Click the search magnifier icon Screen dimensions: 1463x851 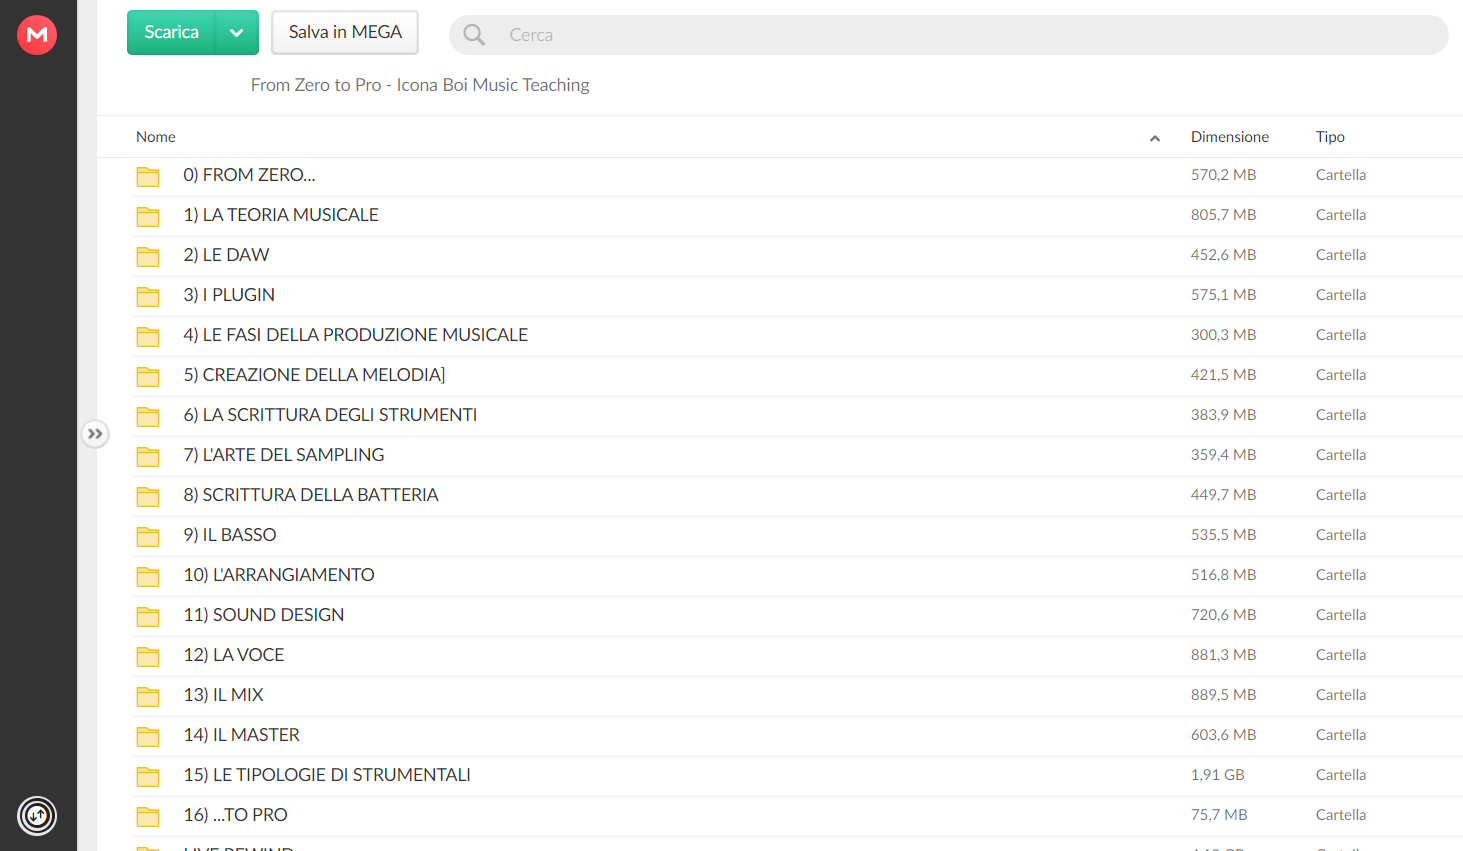474,35
